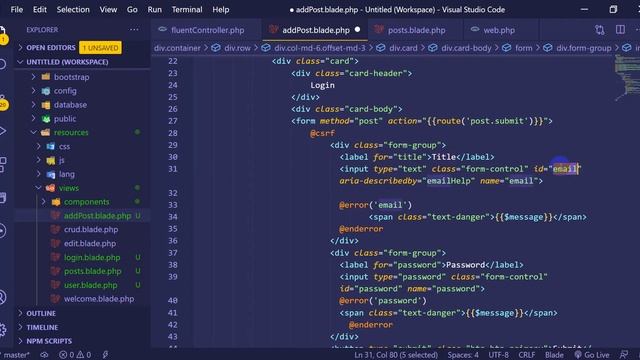Open the Help menu
This screenshot has height=360, width=640.
(x=221, y=9)
